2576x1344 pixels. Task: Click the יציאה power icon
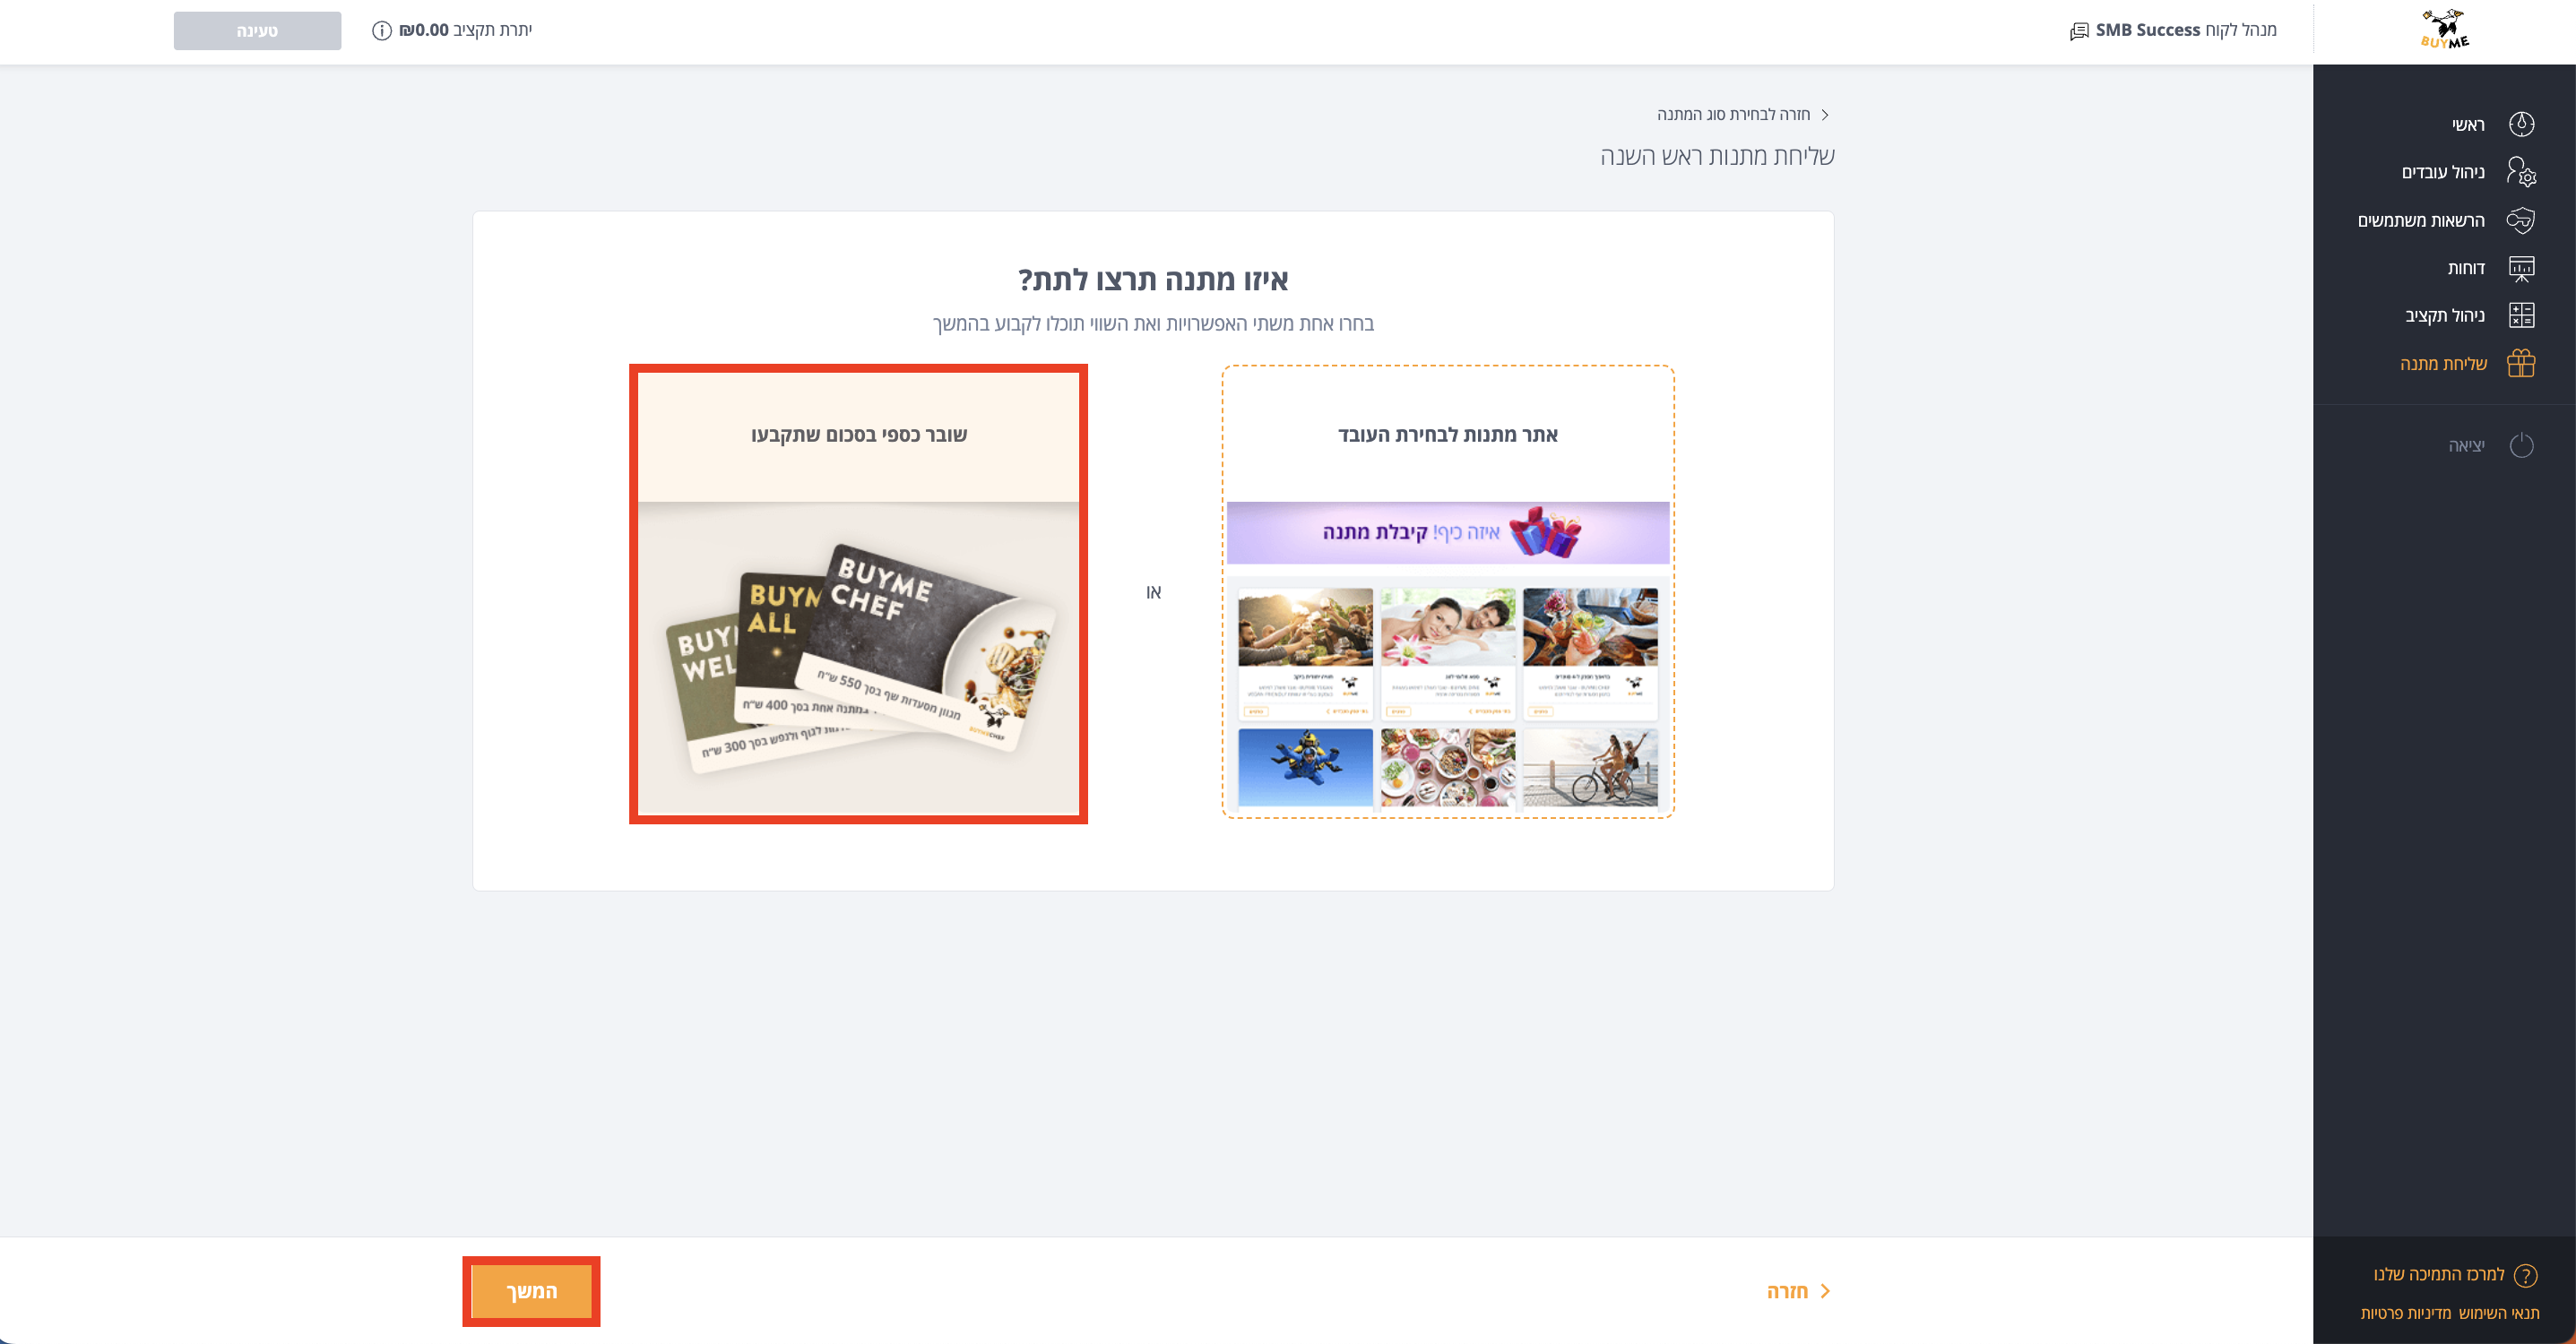click(2521, 445)
